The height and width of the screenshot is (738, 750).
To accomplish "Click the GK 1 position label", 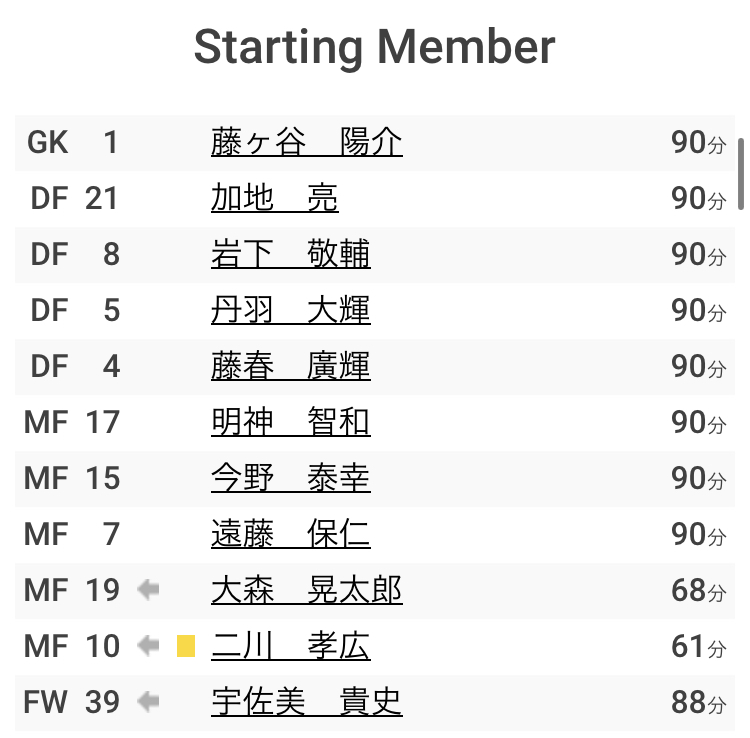I will click(x=72, y=142).
